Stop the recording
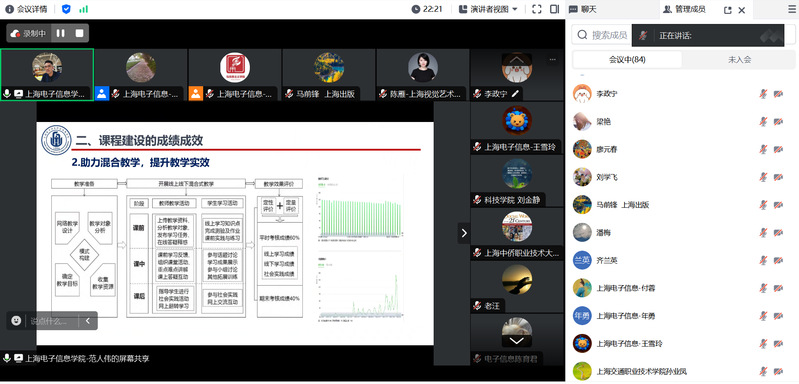799x384 pixels. pyautogui.click(x=79, y=33)
